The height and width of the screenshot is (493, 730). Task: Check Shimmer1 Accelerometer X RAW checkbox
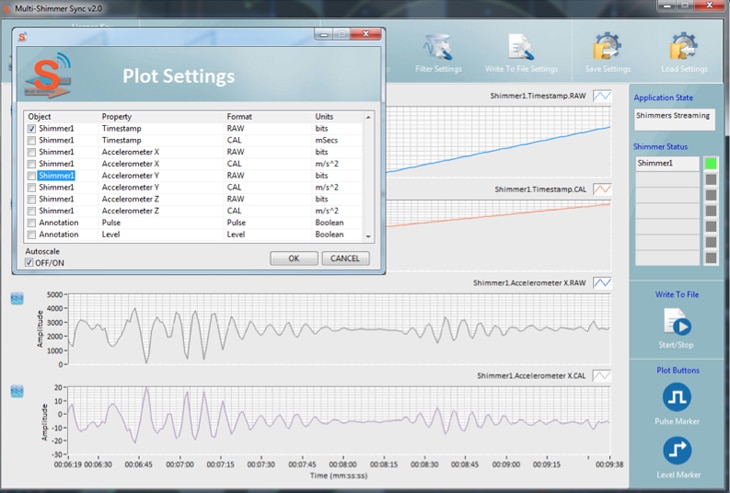click(x=31, y=152)
